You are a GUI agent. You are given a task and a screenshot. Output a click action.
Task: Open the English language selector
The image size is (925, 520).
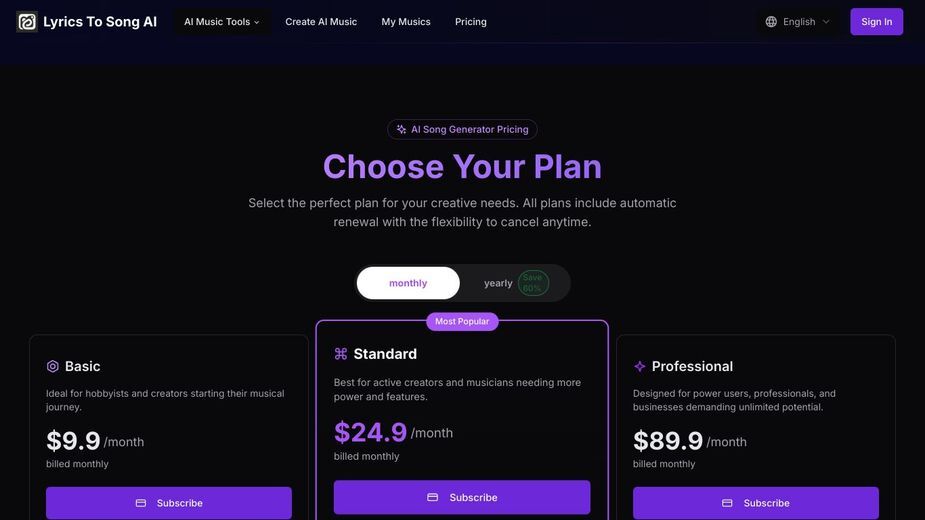798,22
